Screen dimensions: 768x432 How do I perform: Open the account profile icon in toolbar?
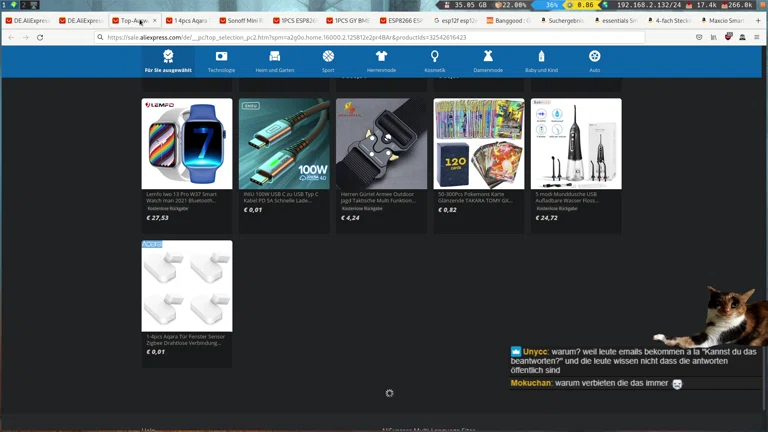(743, 37)
